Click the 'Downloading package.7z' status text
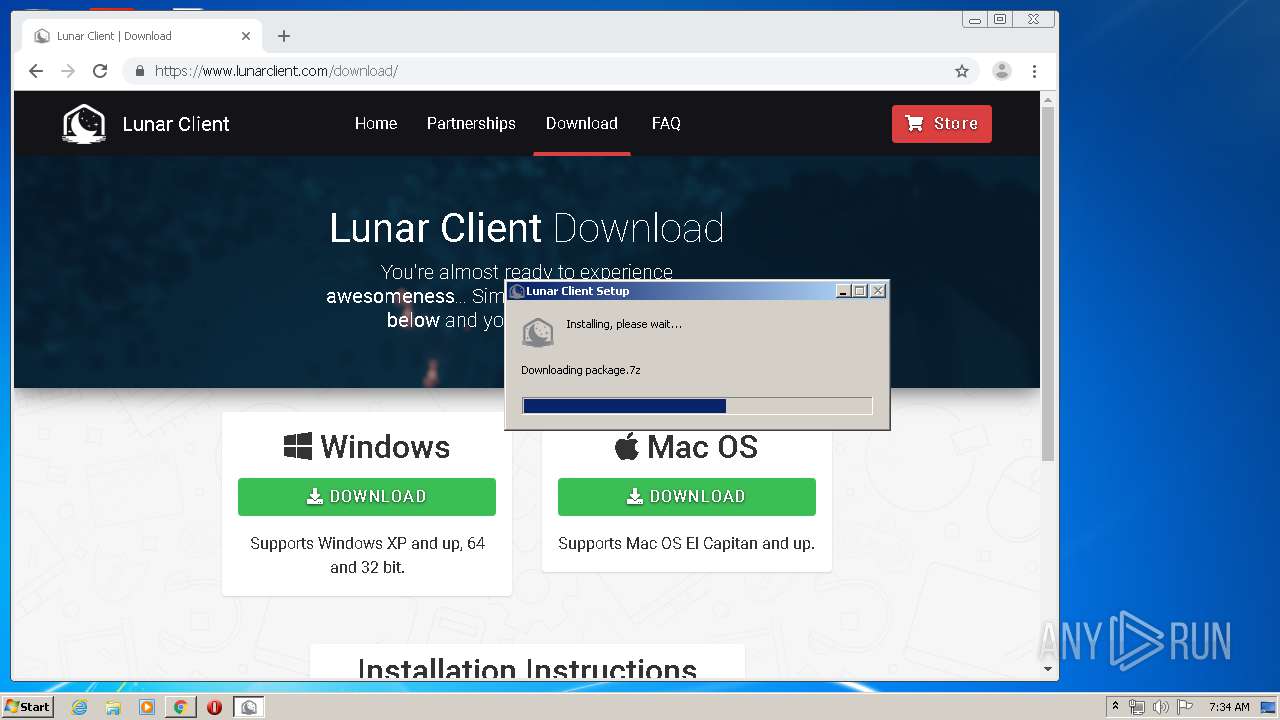Viewport: 1280px width, 720px height. (581, 370)
